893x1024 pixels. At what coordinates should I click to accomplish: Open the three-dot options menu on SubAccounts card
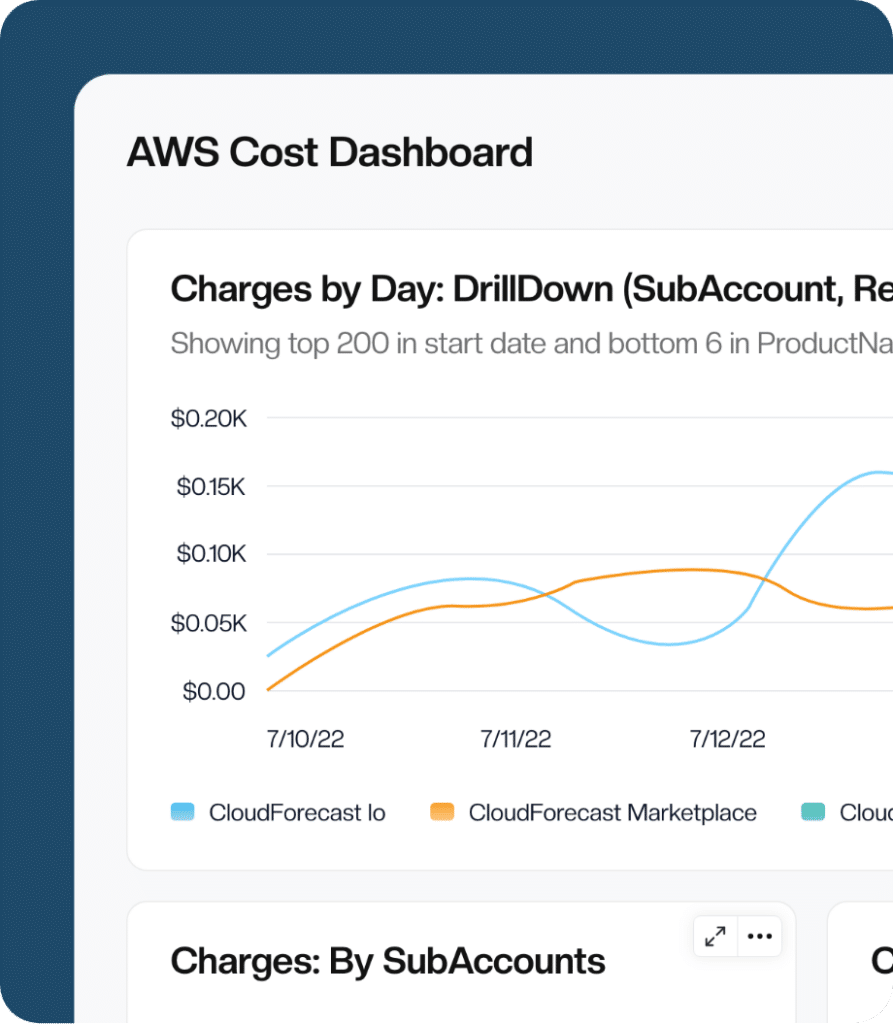point(760,936)
